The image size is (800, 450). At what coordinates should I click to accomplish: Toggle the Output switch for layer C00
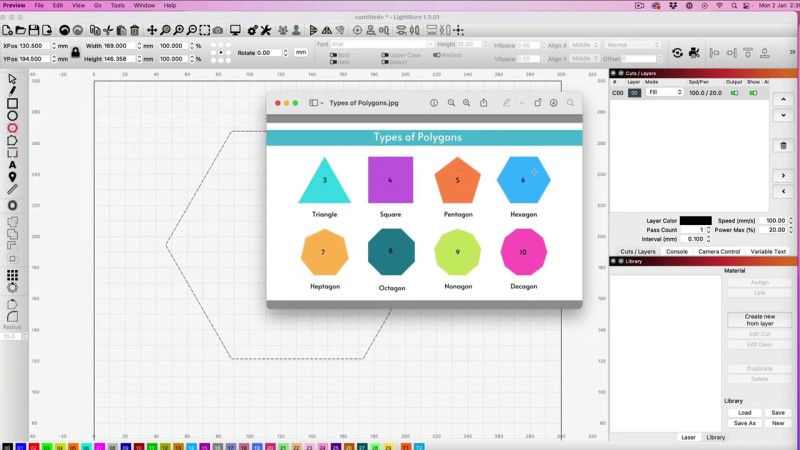(x=734, y=92)
